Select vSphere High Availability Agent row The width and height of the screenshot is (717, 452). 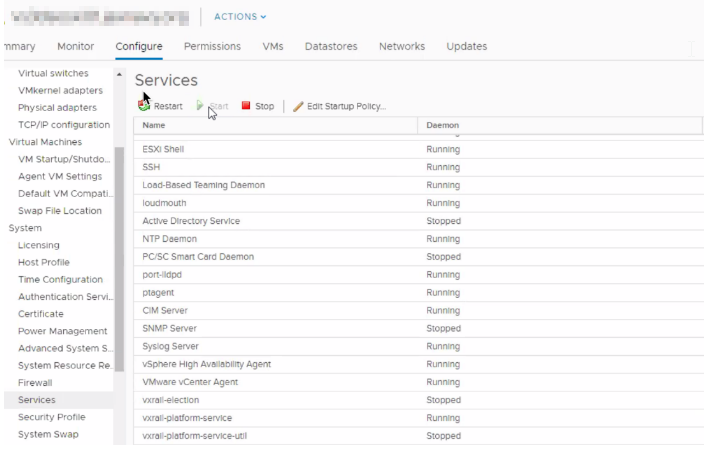[418, 364]
